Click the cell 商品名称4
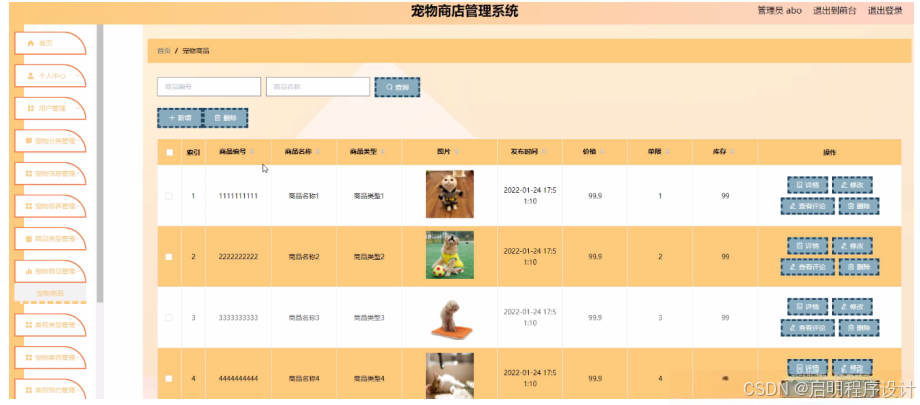The width and height of the screenshot is (920, 405). point(303,379)
